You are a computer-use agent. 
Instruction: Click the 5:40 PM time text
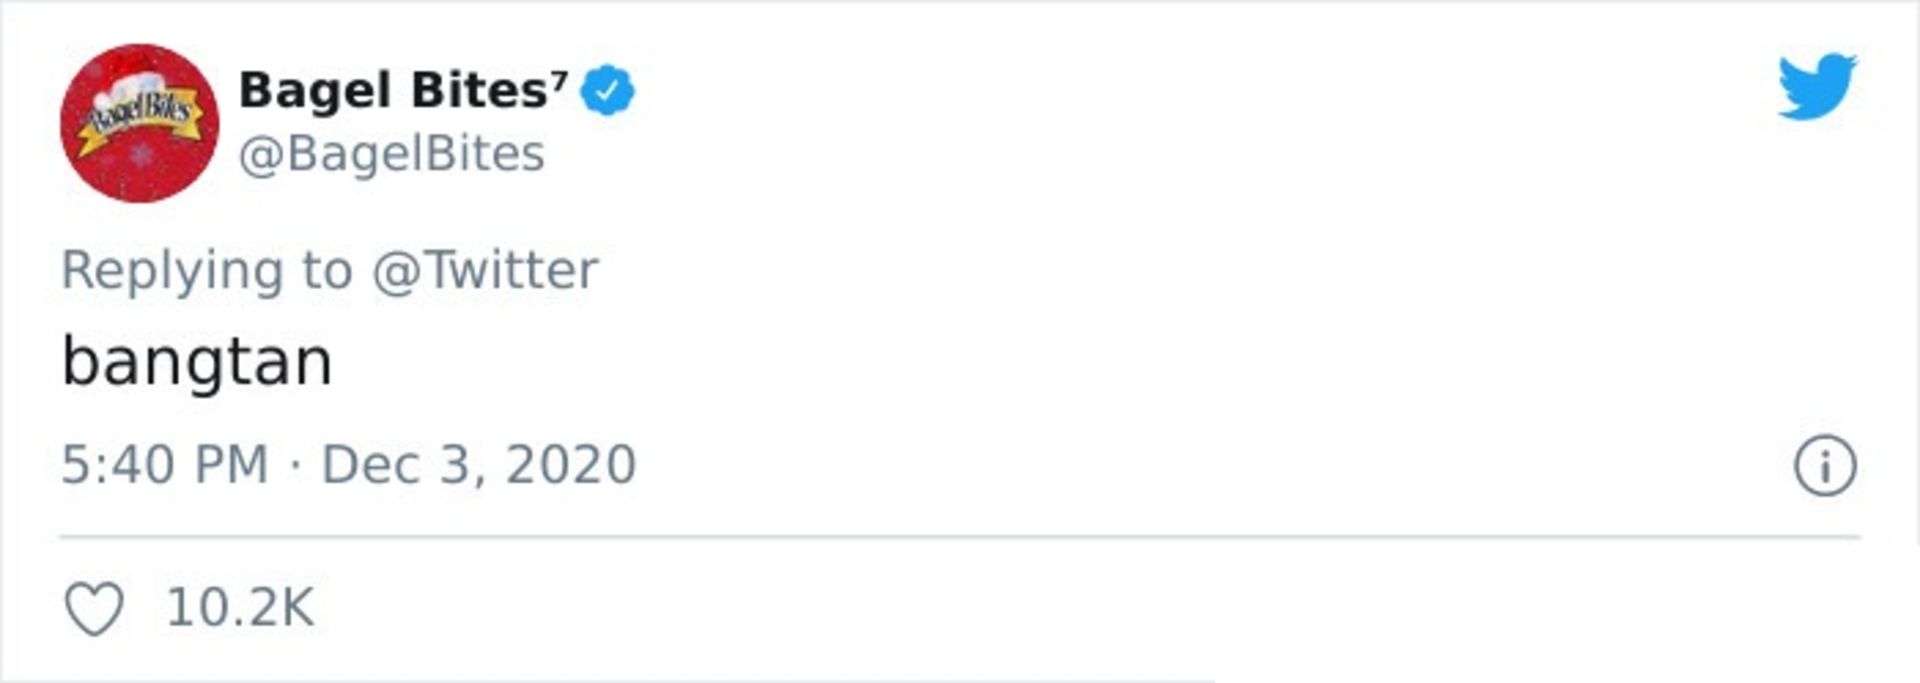pos(165,465)
